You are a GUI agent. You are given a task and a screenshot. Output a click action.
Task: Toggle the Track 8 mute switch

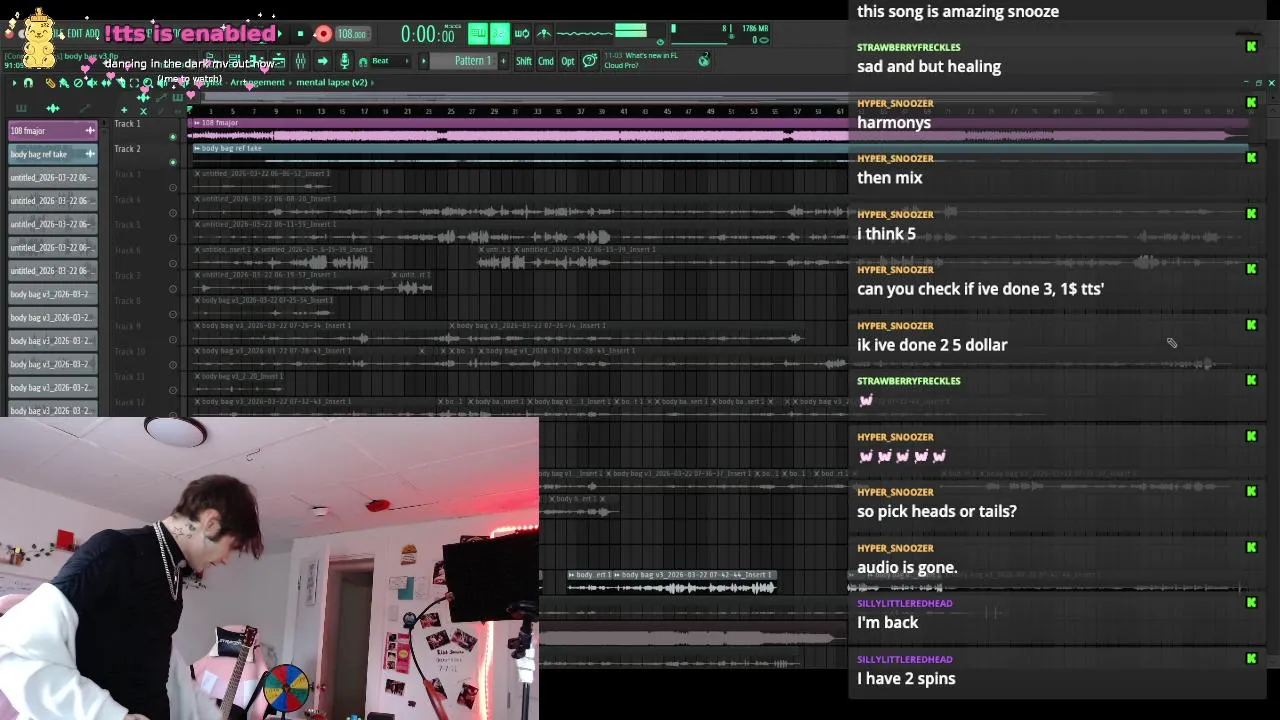tap(172, 314)
